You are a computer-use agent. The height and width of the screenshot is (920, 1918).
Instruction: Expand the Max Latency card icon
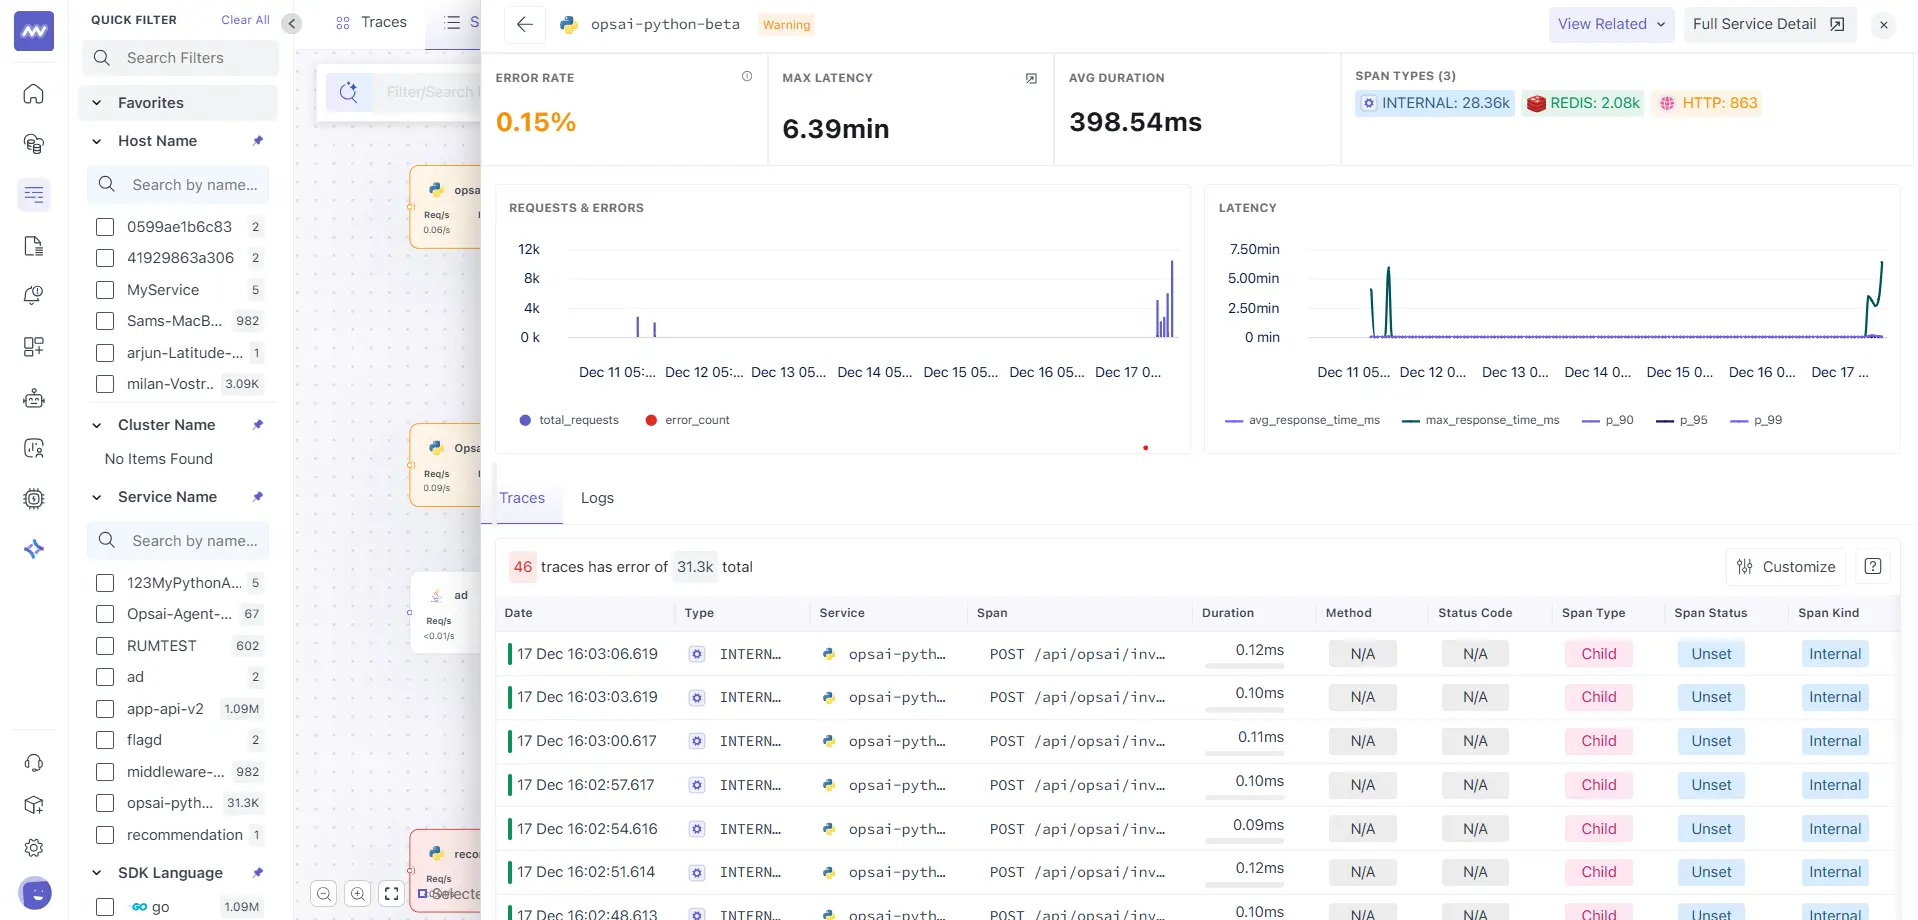click(x=1031, y=78)
